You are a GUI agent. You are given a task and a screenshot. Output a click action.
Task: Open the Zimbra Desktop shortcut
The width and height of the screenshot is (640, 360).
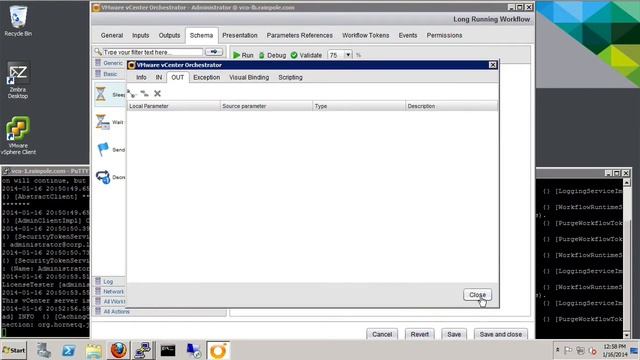pyautogui.click(x=18, y=80)
